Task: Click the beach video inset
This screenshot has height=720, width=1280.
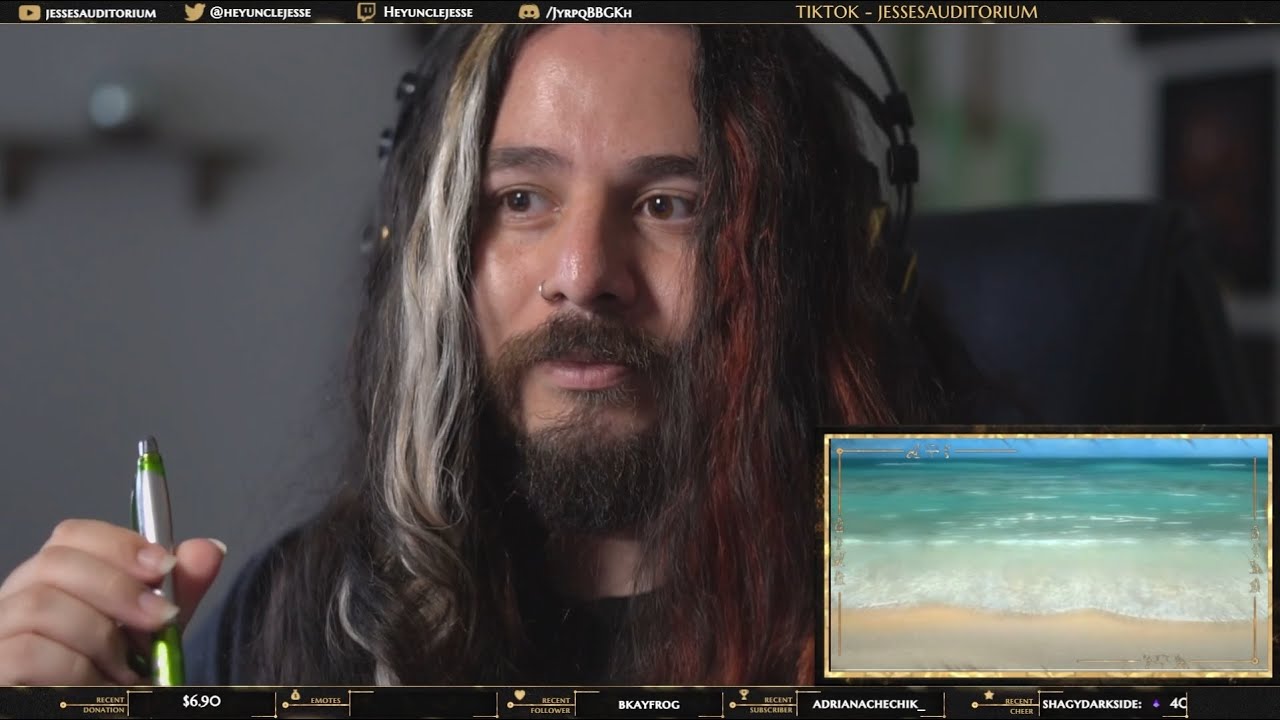Action: (1048, 556)
